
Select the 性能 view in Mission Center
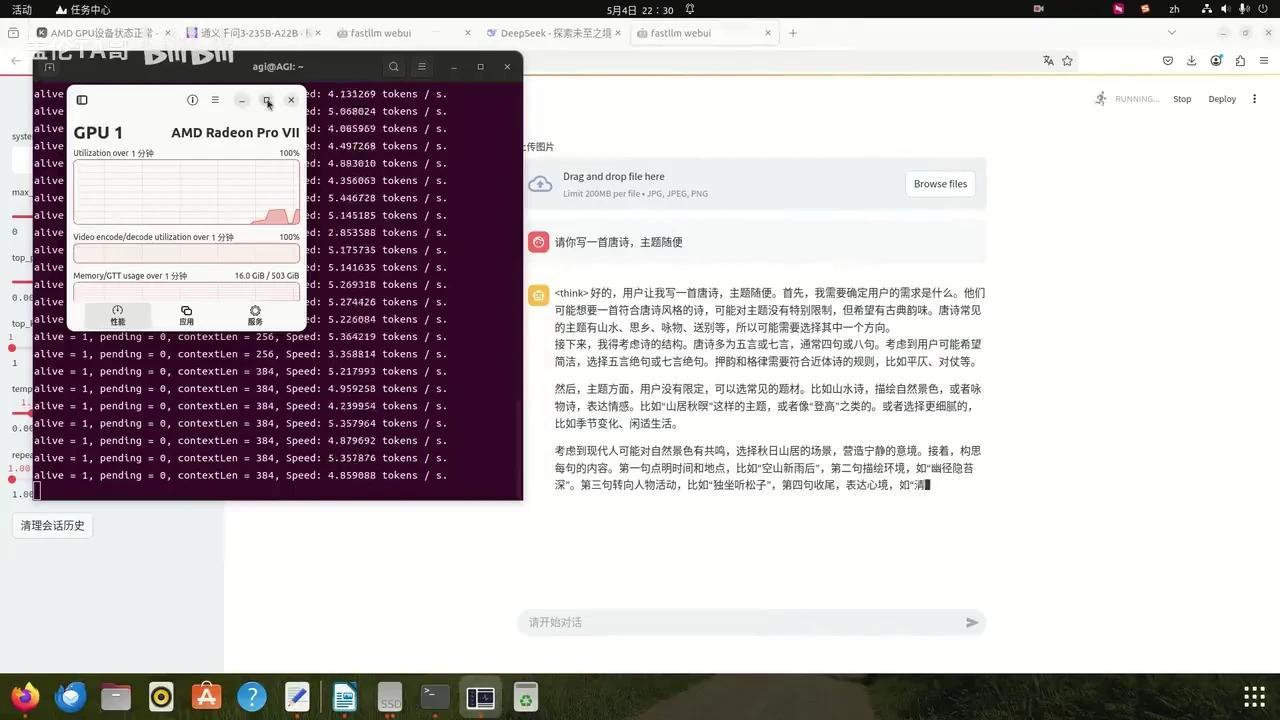(x=117, y=315)
